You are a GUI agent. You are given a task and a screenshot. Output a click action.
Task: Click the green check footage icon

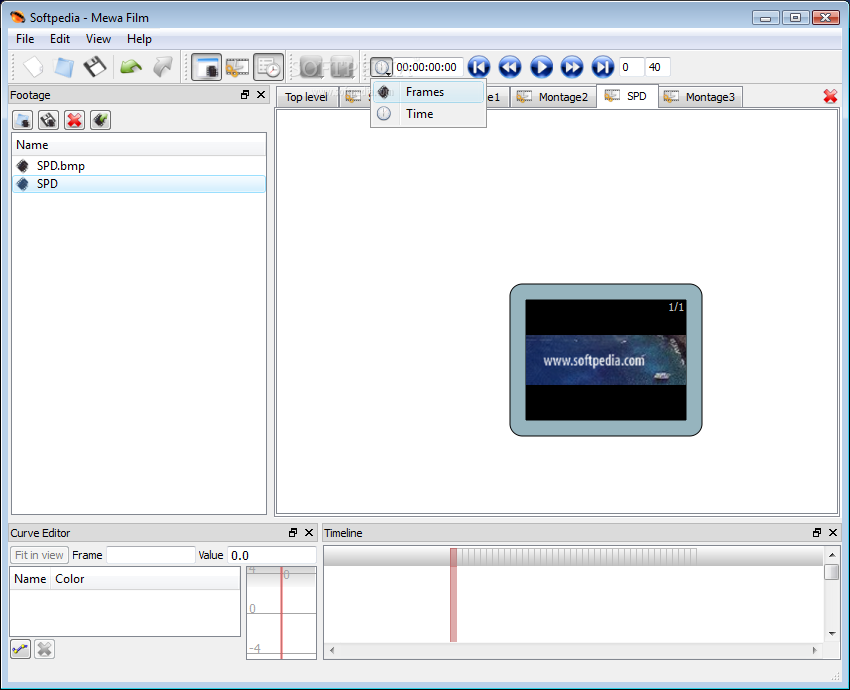[100, 120]
